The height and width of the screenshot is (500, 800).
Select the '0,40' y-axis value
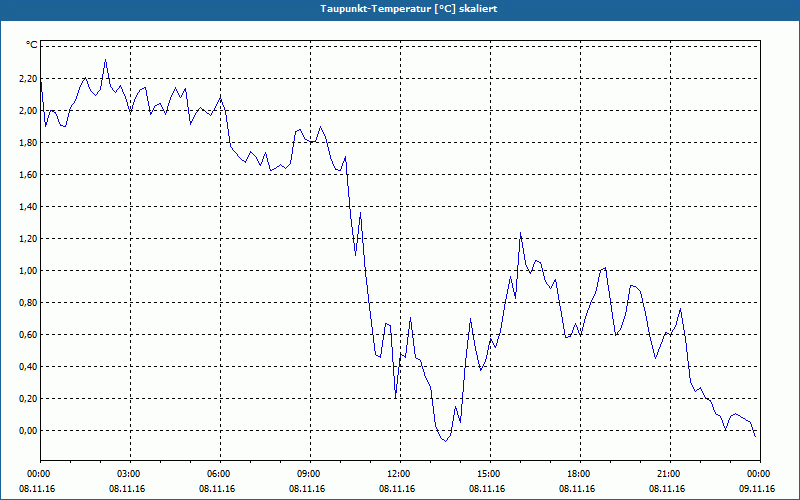[x=29, y=367]
